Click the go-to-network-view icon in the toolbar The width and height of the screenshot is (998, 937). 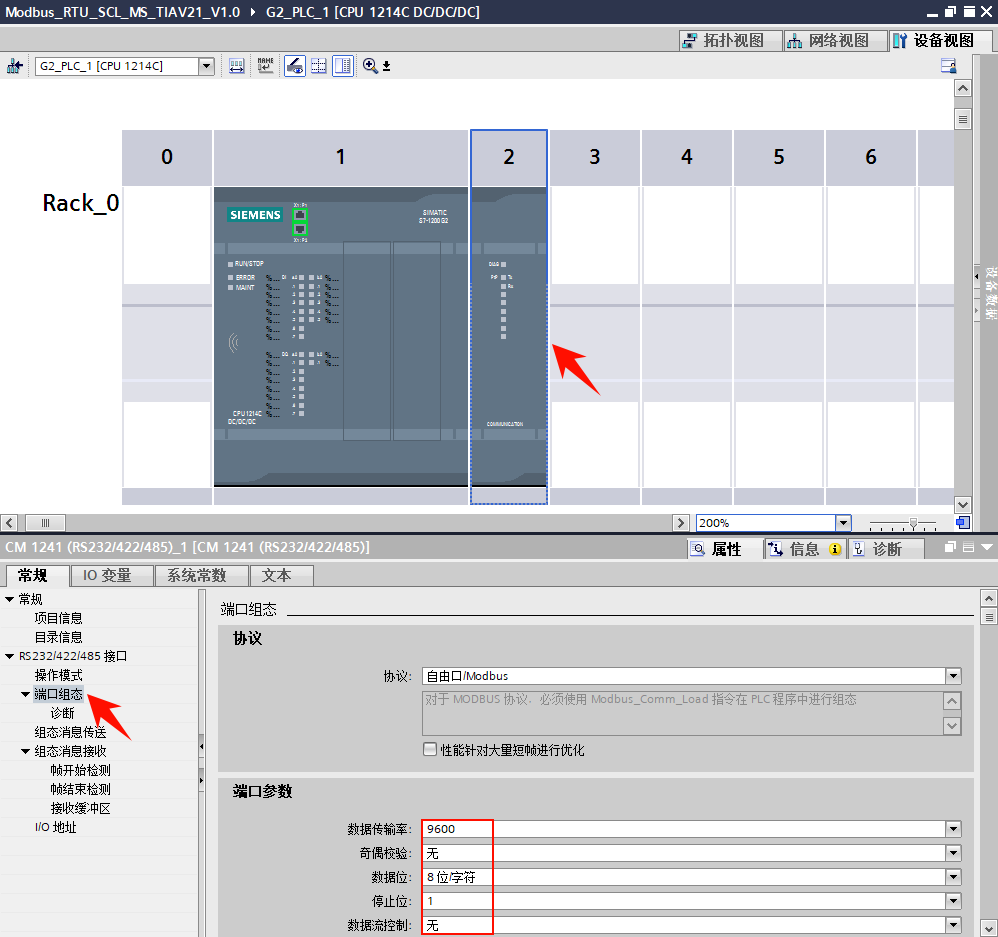tap(14, 66)
